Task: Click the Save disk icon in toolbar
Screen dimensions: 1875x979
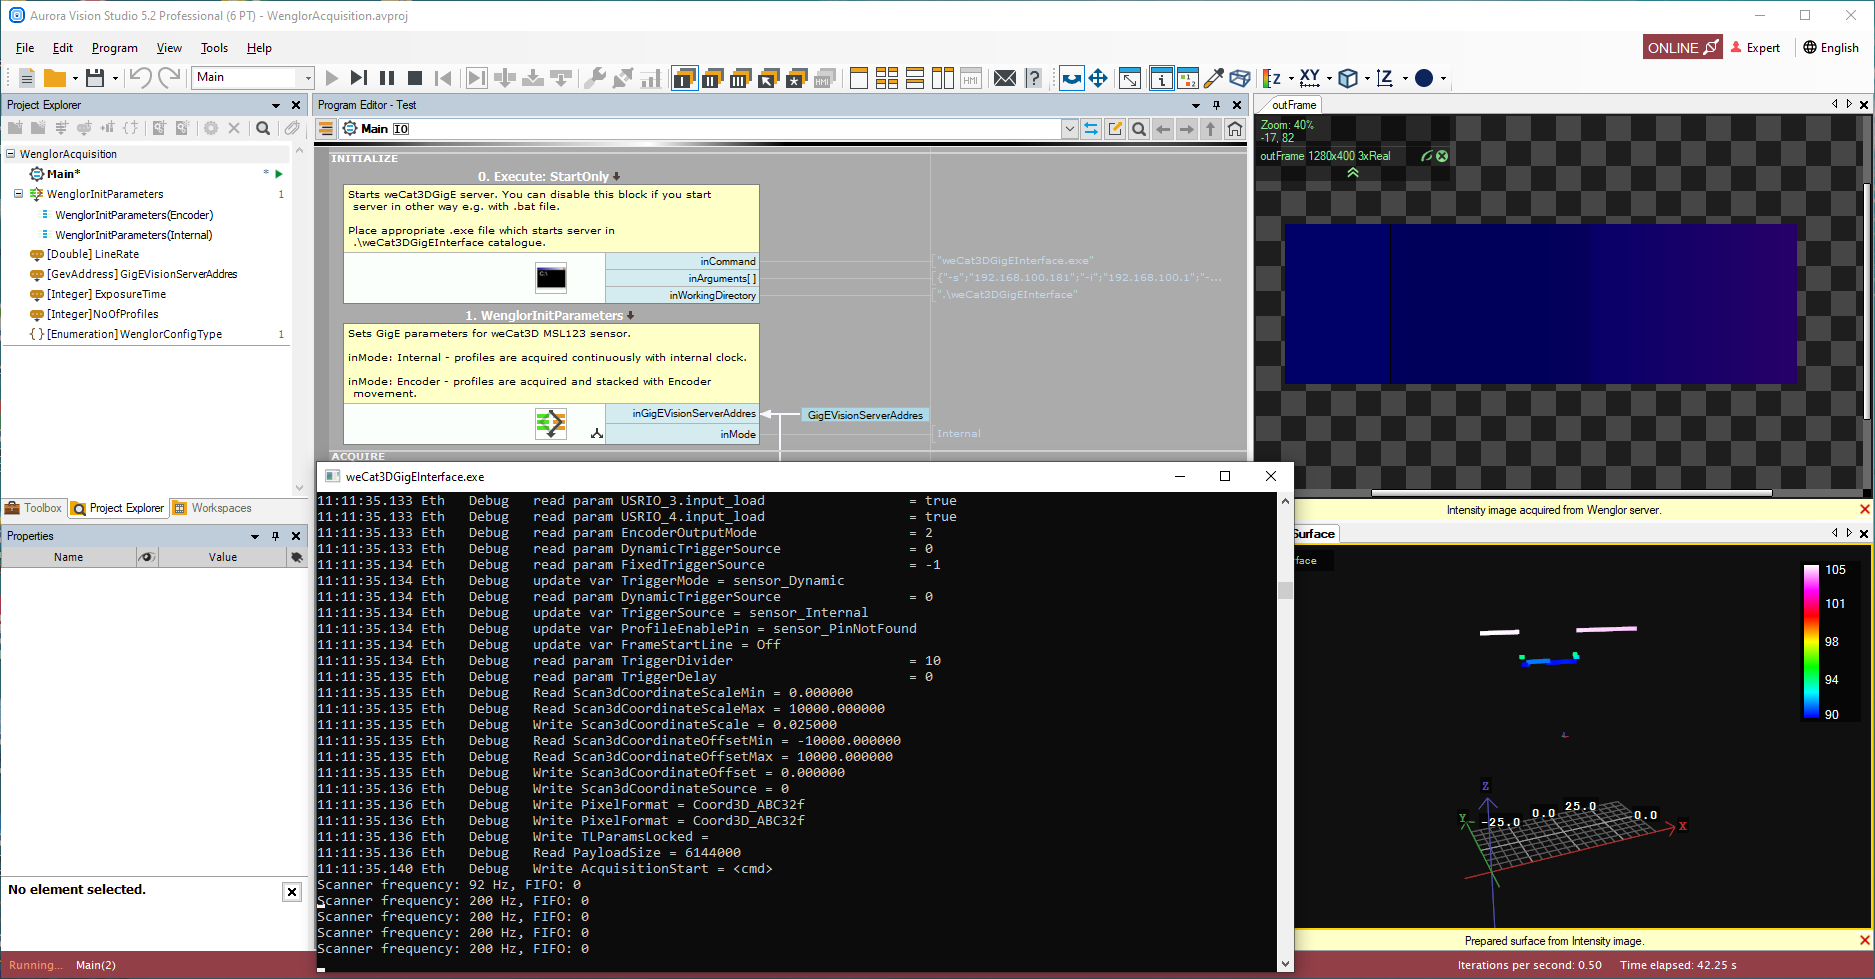Action: pyautogui.click(x=95, y=78)
